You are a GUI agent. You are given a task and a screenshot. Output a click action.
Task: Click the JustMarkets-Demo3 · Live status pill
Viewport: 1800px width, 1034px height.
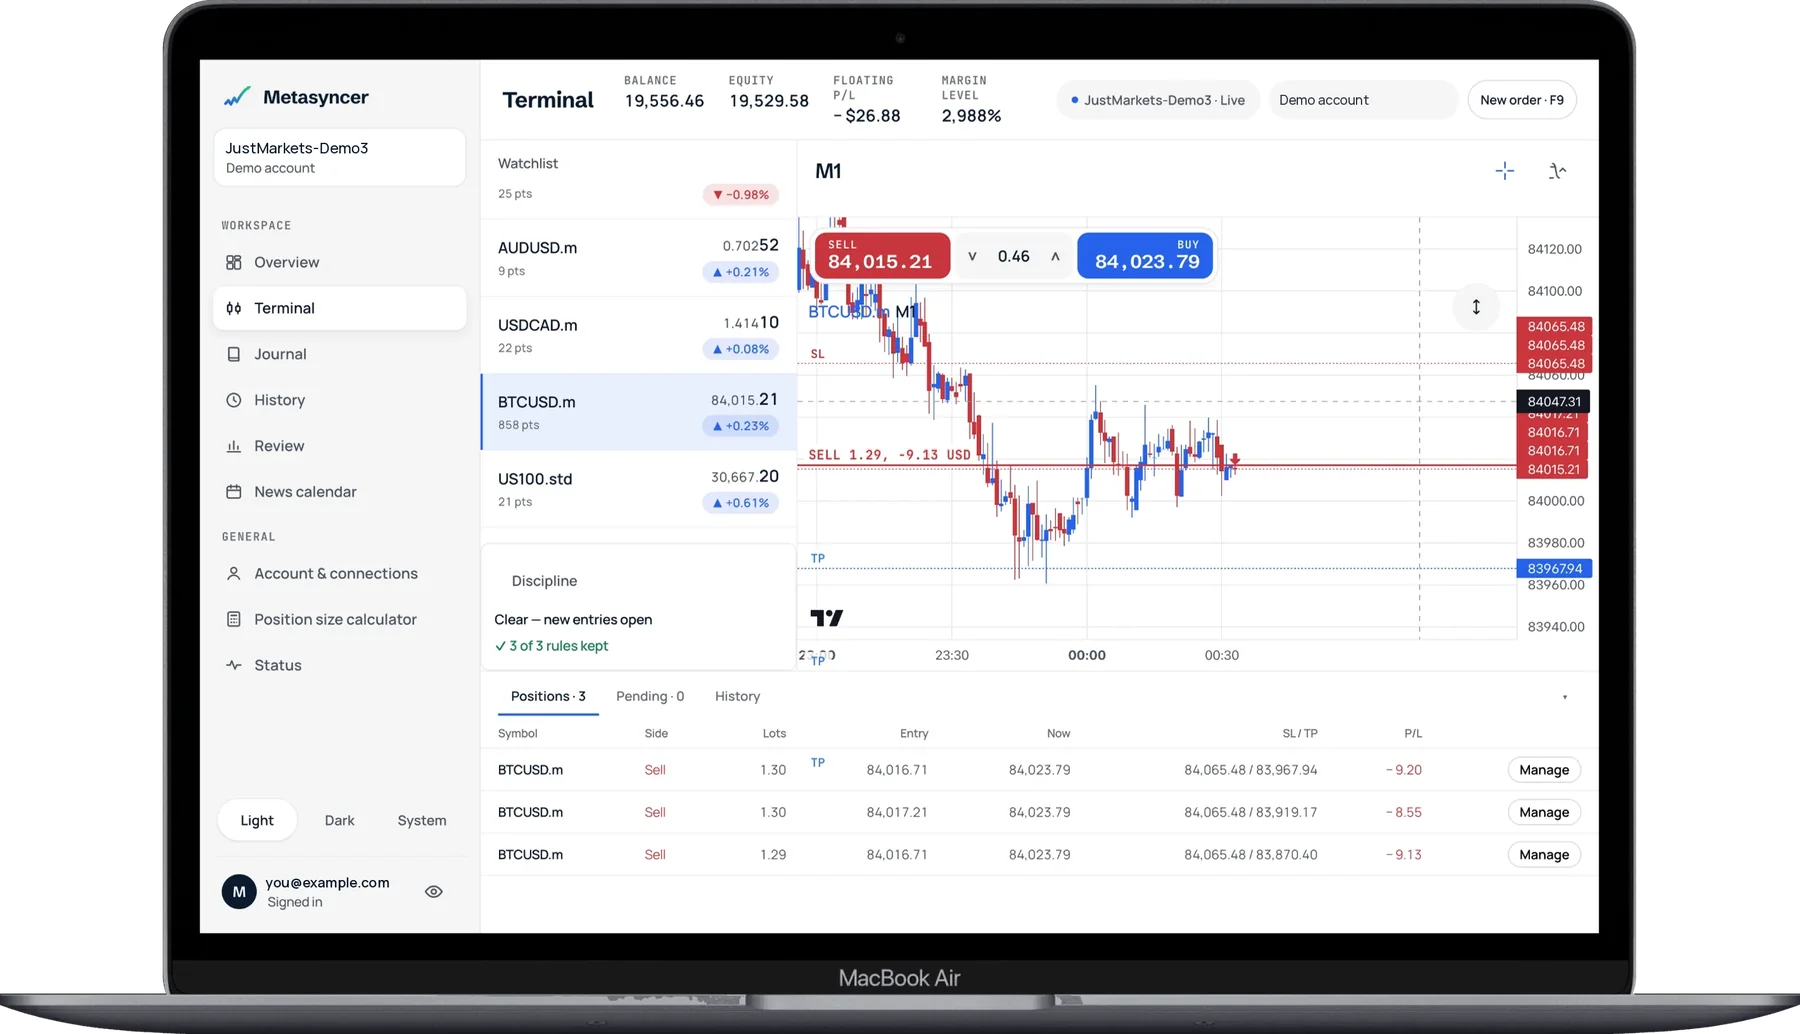[x=1158, y=100]
